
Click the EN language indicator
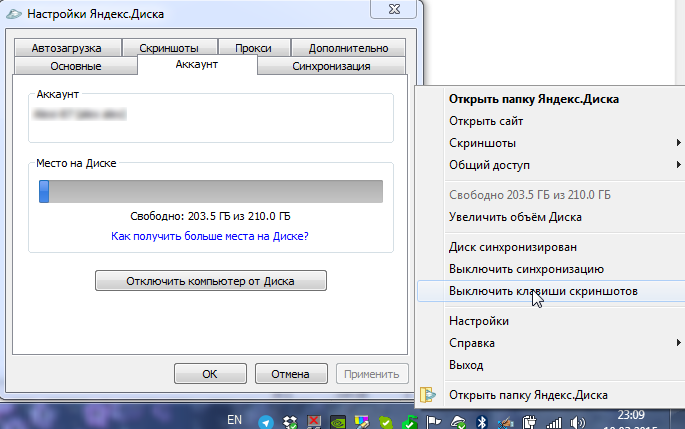234,420
